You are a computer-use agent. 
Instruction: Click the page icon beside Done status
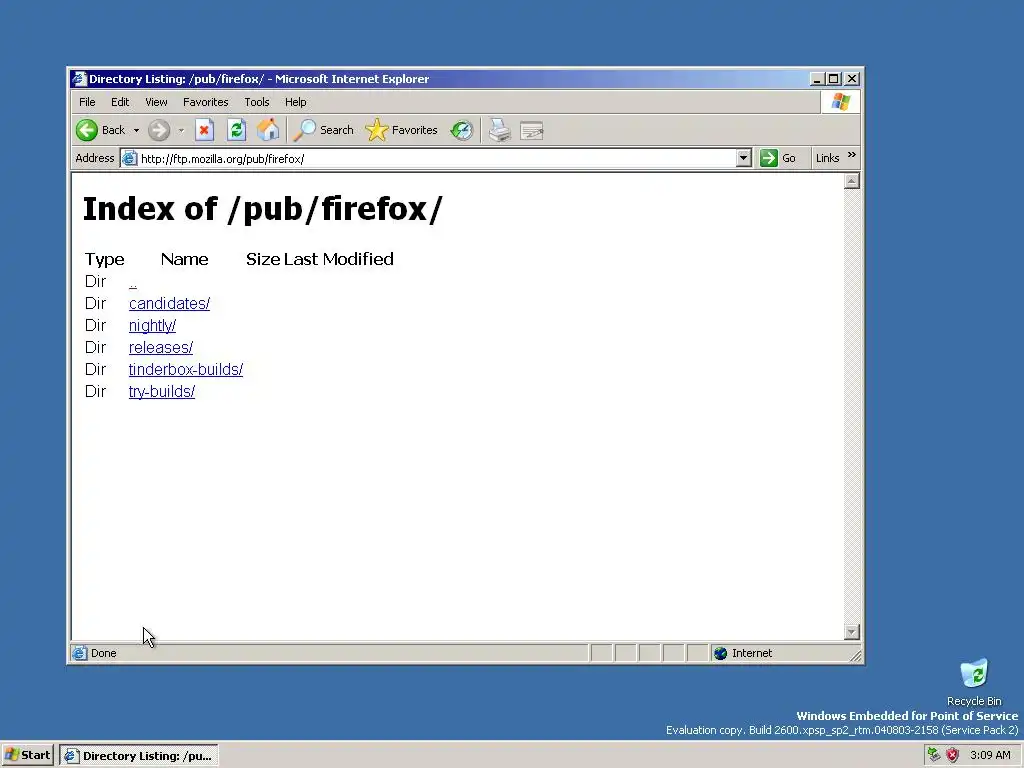coord(80,653)
